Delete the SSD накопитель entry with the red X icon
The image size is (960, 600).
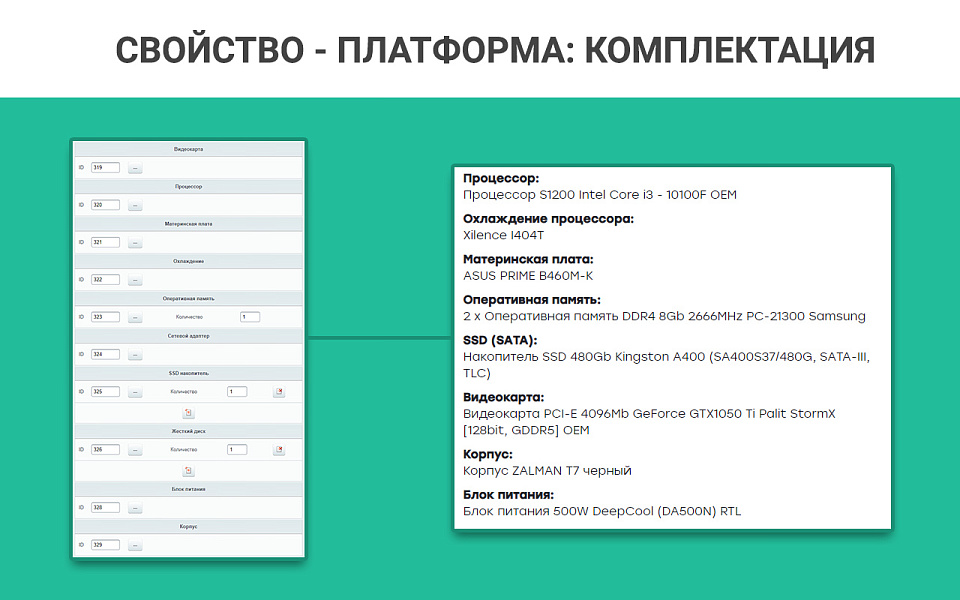click(x=278, y=392)
